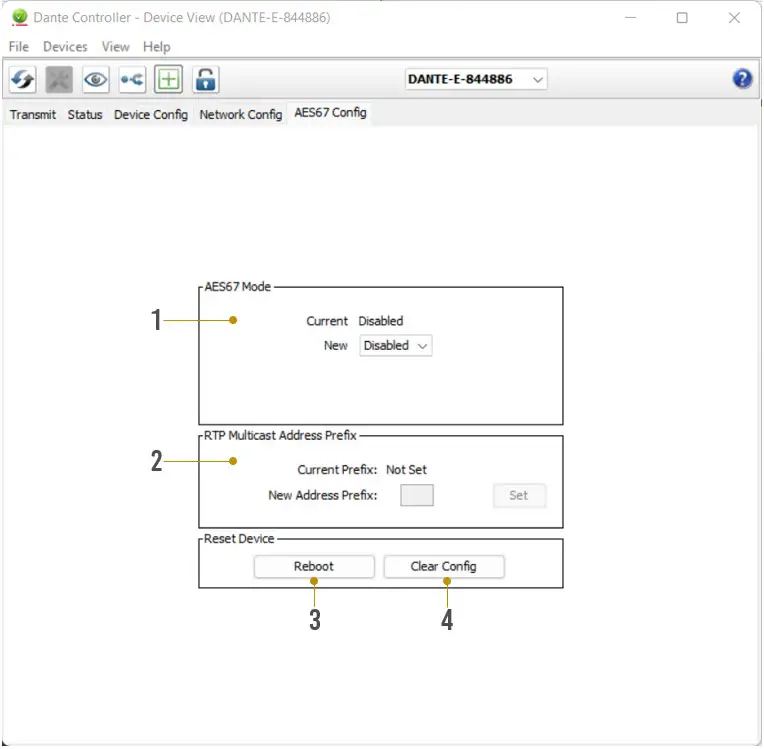Click the Identify device eye icon

(96, 79)
